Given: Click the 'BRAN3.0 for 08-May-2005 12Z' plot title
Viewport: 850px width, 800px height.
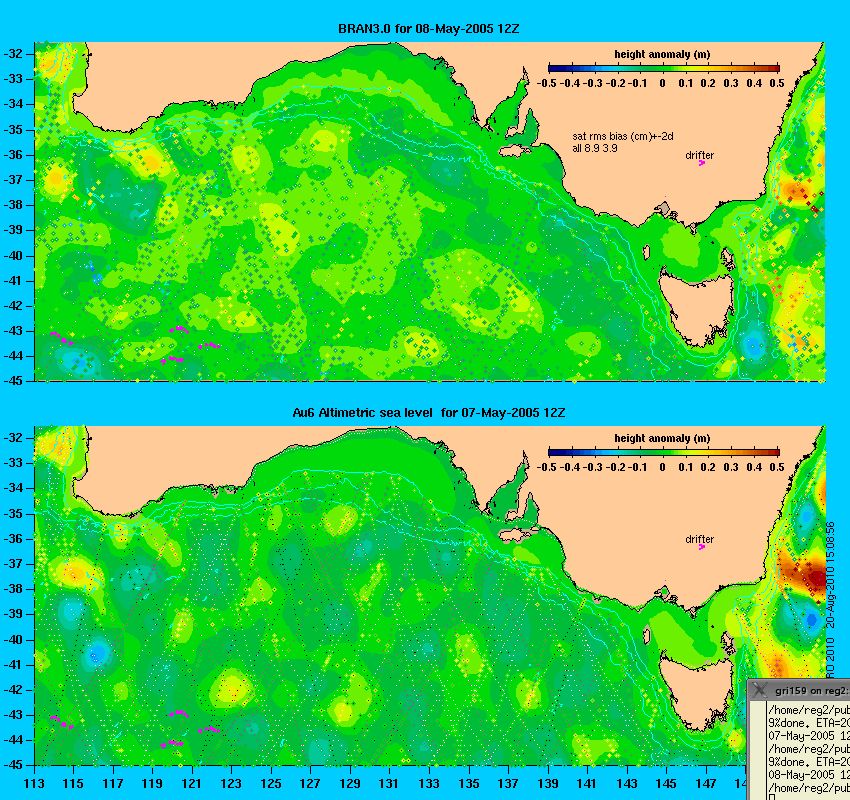Looking at the screenshot, I should [x=428, y=29].
